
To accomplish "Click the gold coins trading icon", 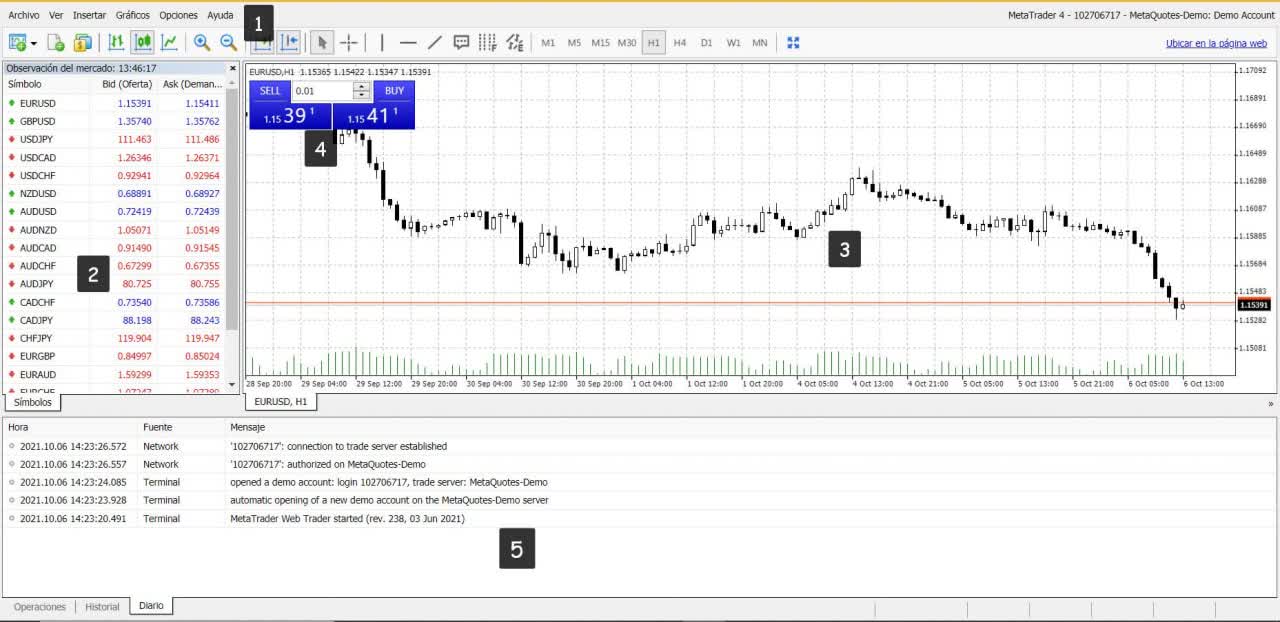I will coord(83,42).
